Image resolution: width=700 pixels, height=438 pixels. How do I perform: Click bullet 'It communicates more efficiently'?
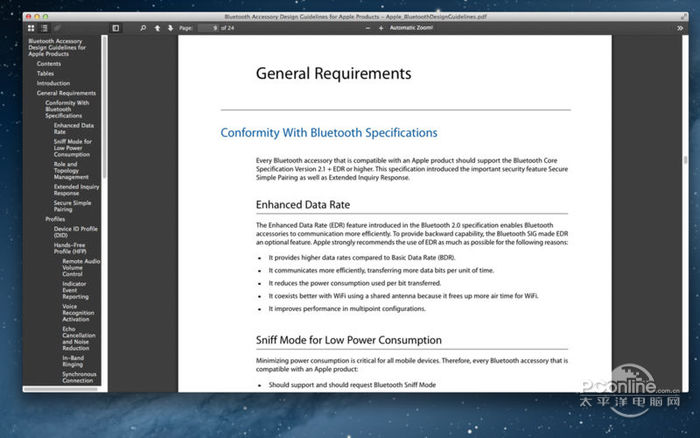[381, 271]
